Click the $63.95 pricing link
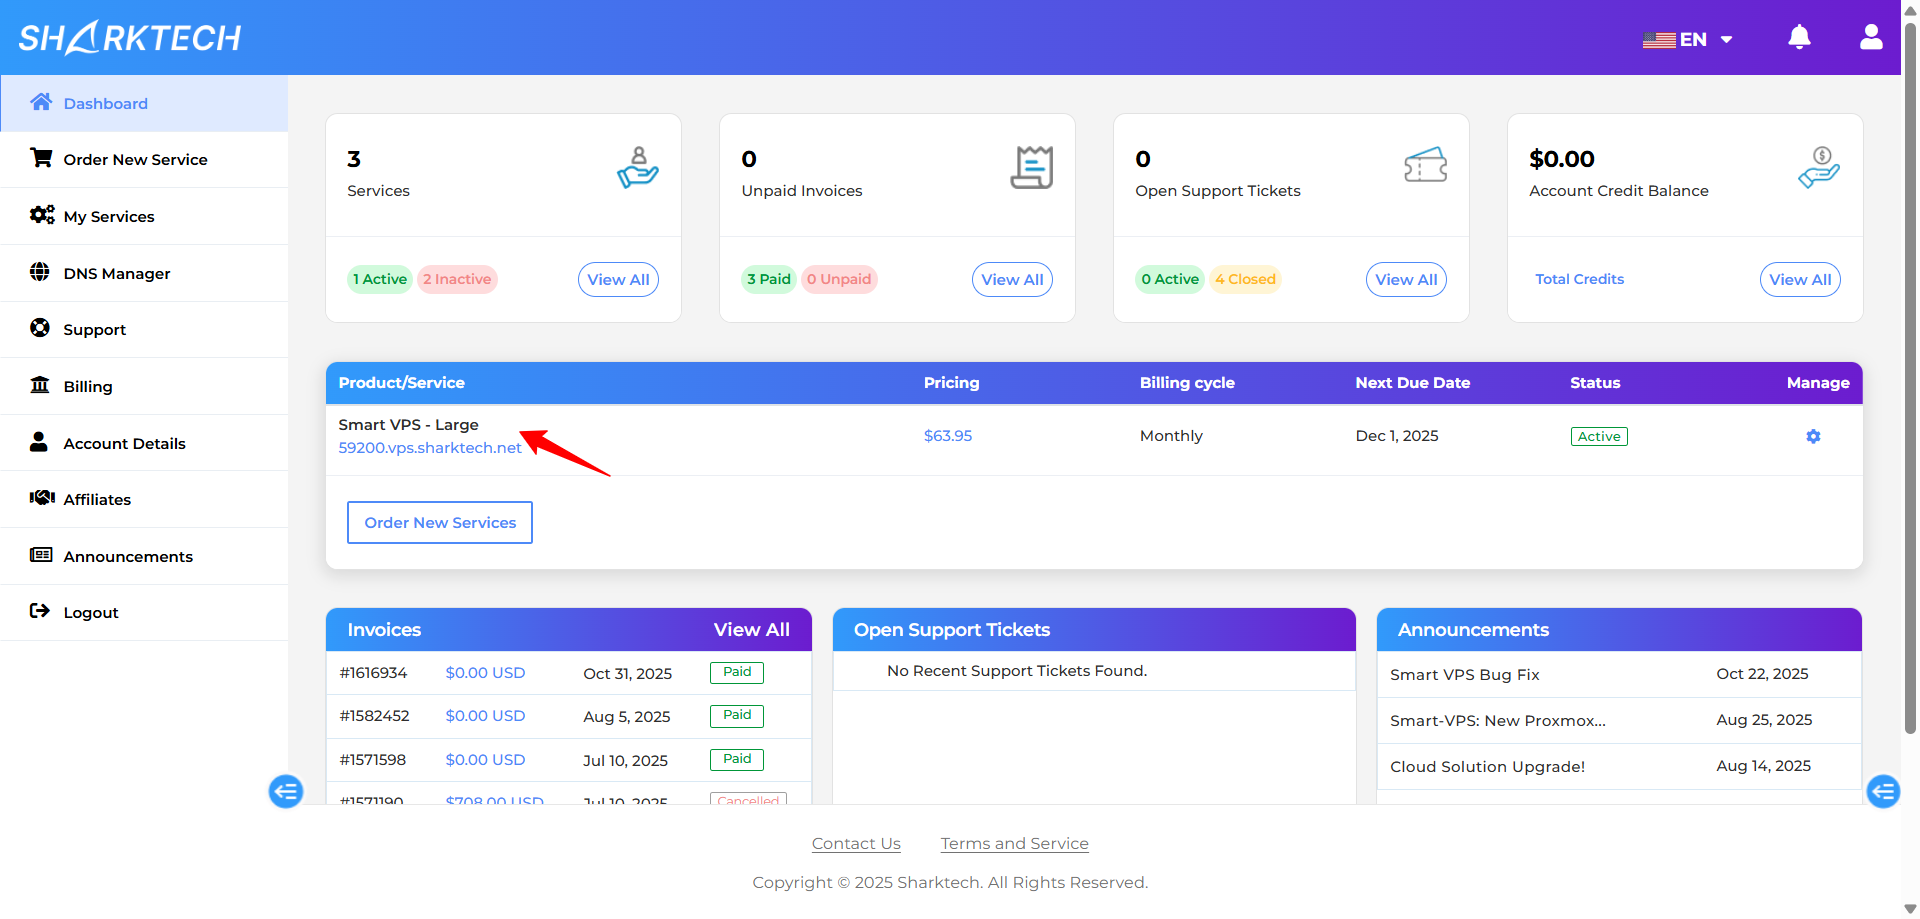1920x919 pixels. click(948, 436)
